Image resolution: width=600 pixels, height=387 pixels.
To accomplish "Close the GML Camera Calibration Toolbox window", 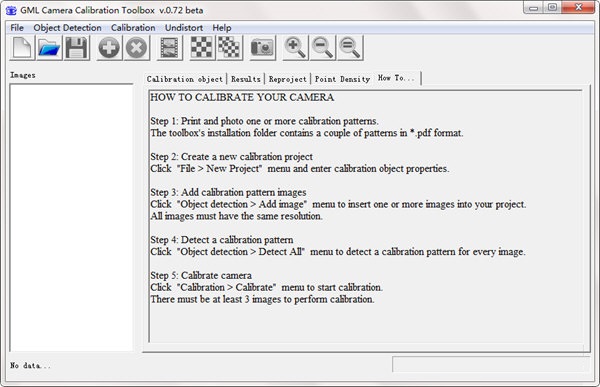I will pos(578,8).
